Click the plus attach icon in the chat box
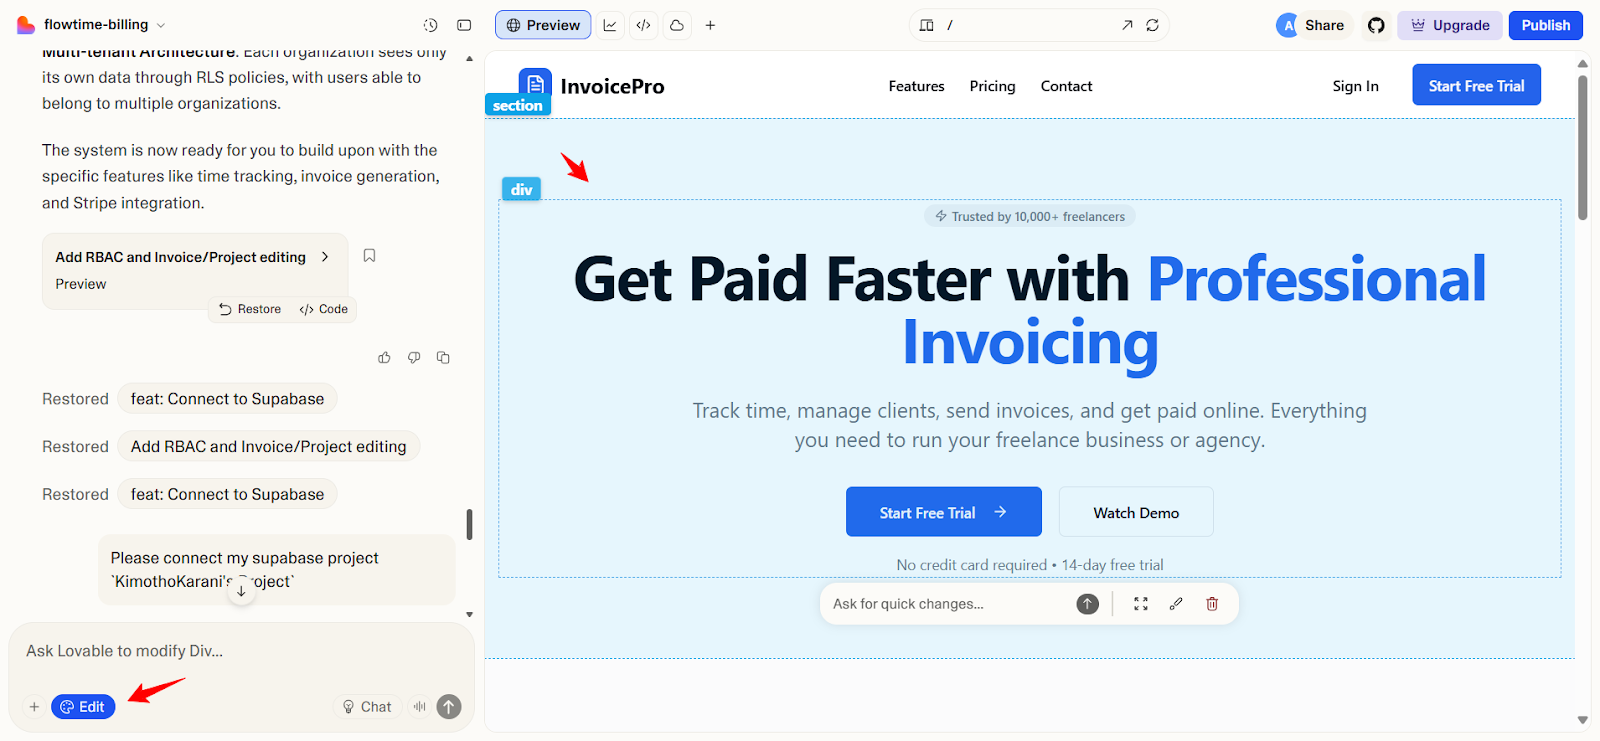The image size is (1600, 741). tap(34, 707)
